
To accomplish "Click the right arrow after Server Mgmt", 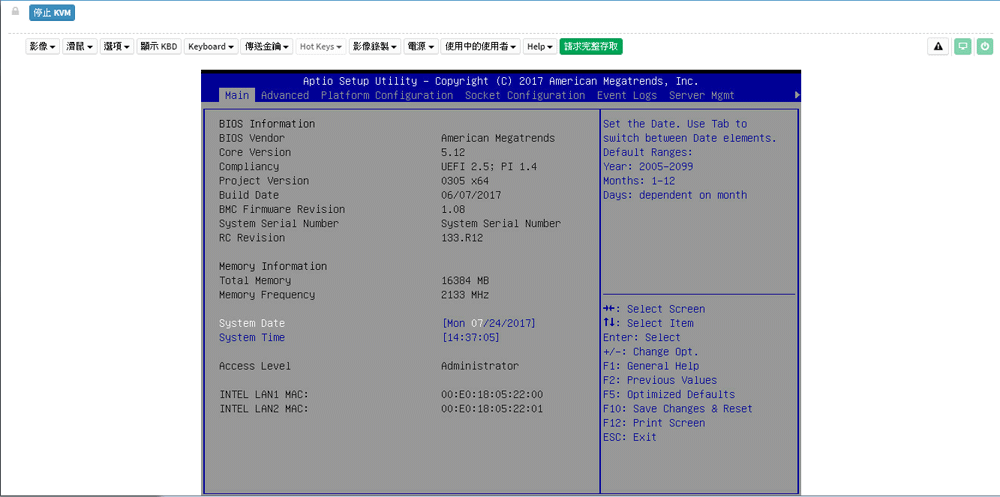I will [797, 96].
